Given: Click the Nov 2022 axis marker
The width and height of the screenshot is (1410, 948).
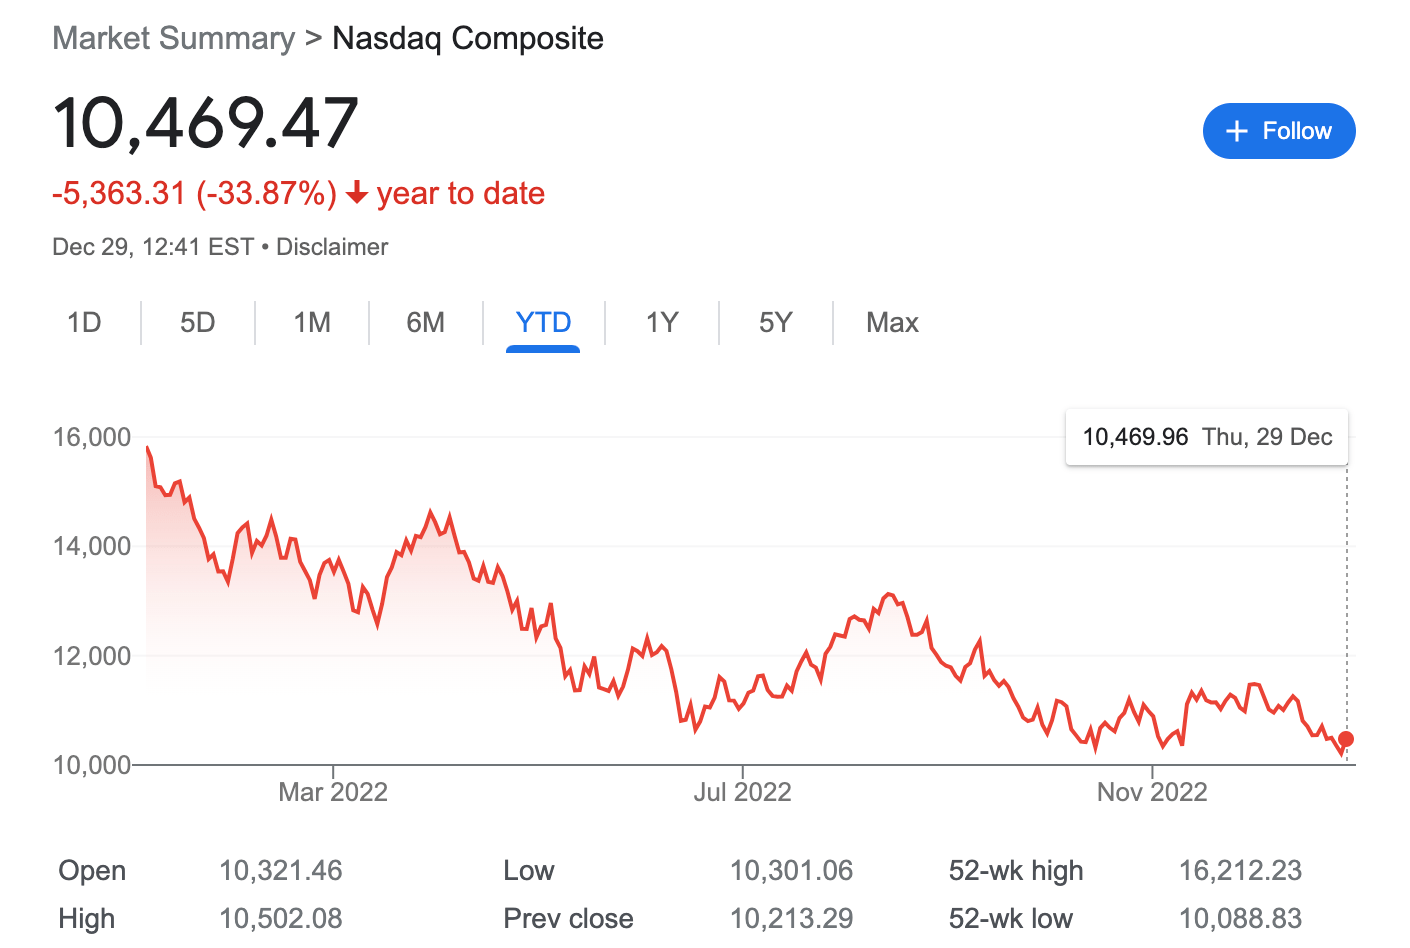Looking at the screenshot, I should point(1152,792).
